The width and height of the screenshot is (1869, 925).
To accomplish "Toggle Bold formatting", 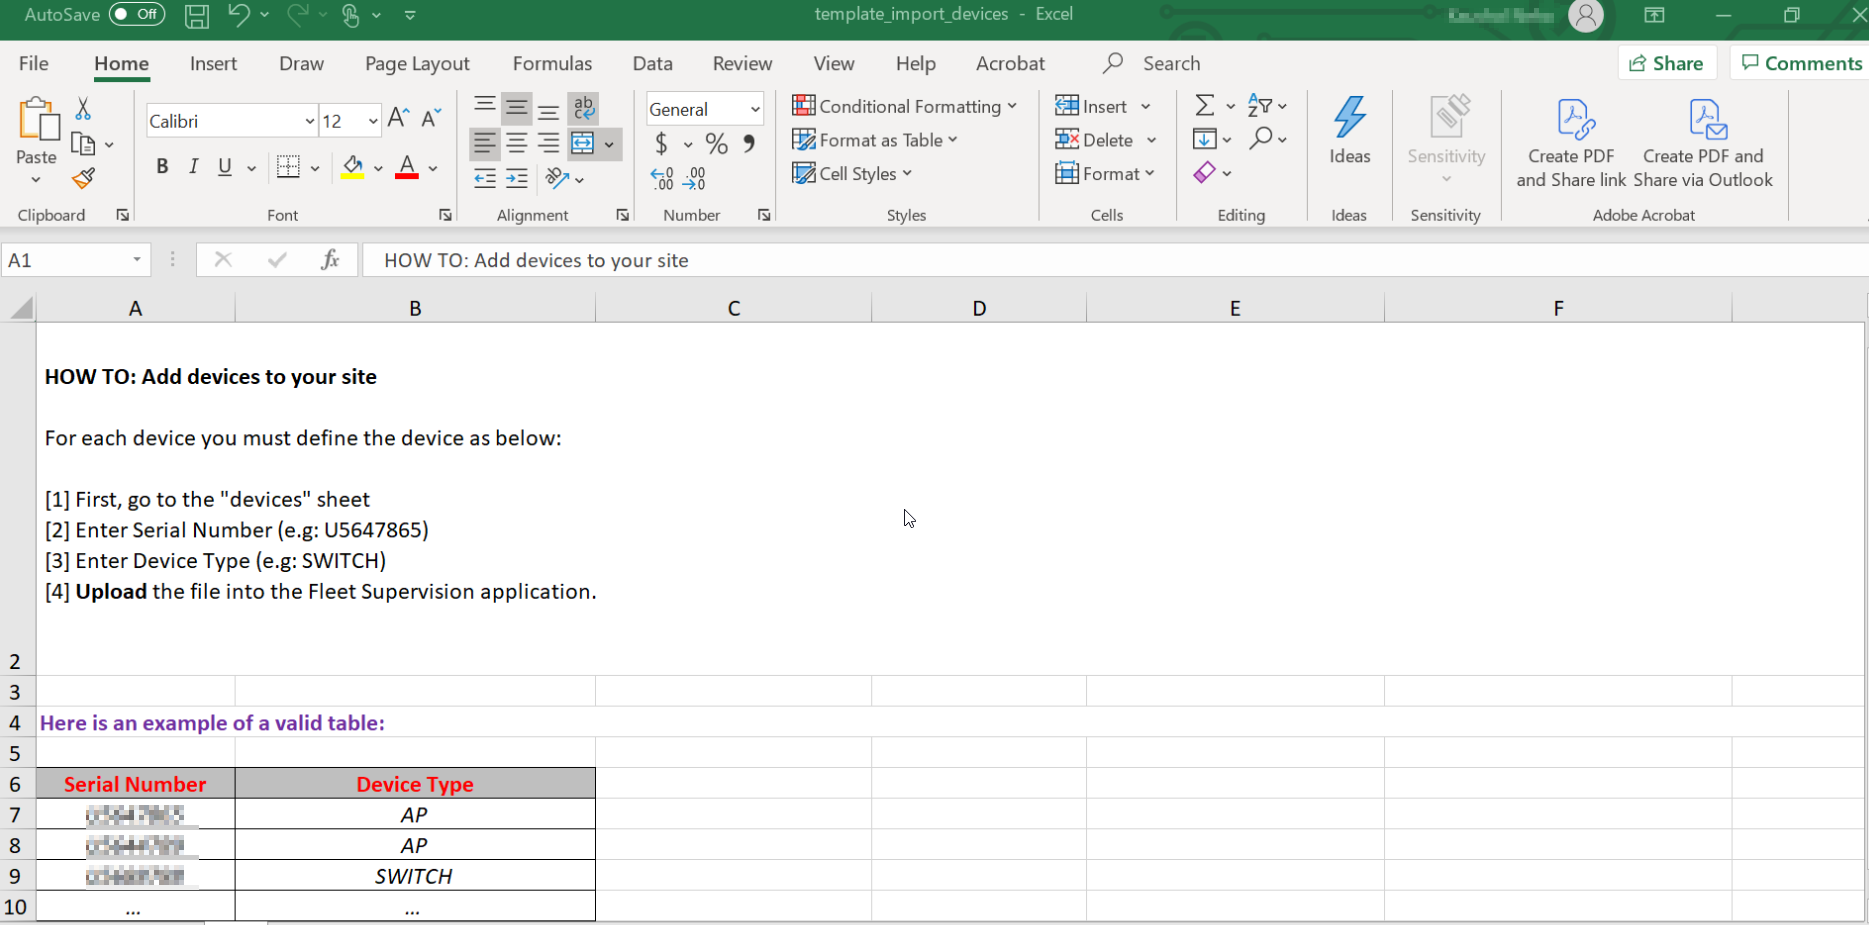I will 162,167.
